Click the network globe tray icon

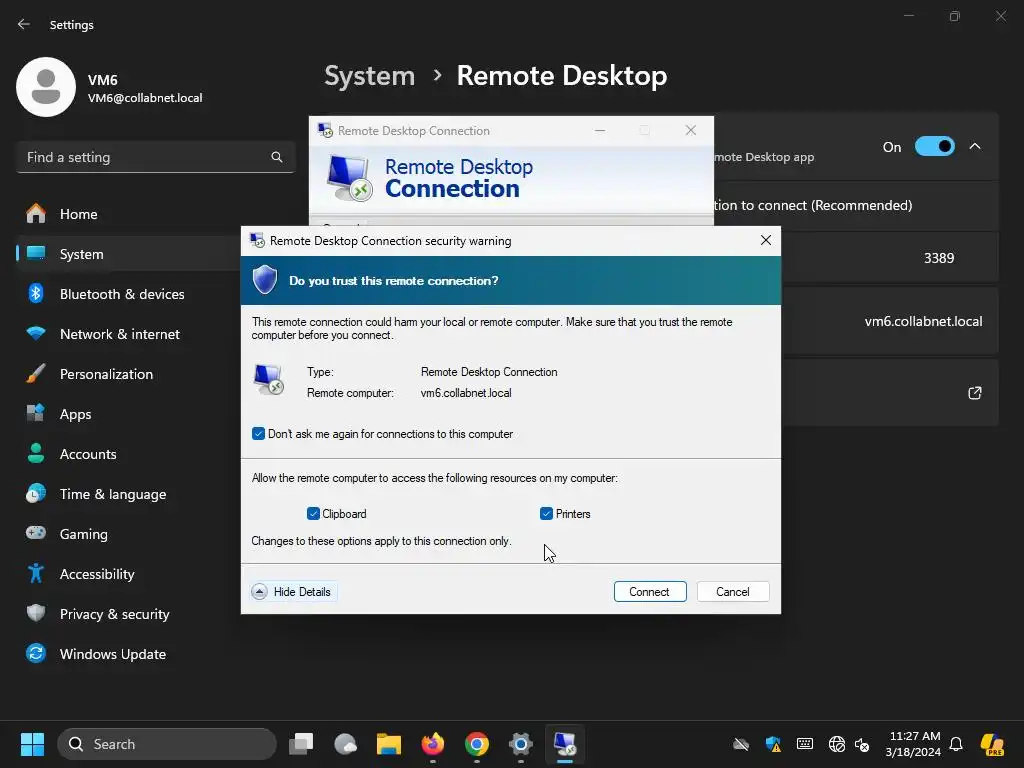tap(837, 744)
